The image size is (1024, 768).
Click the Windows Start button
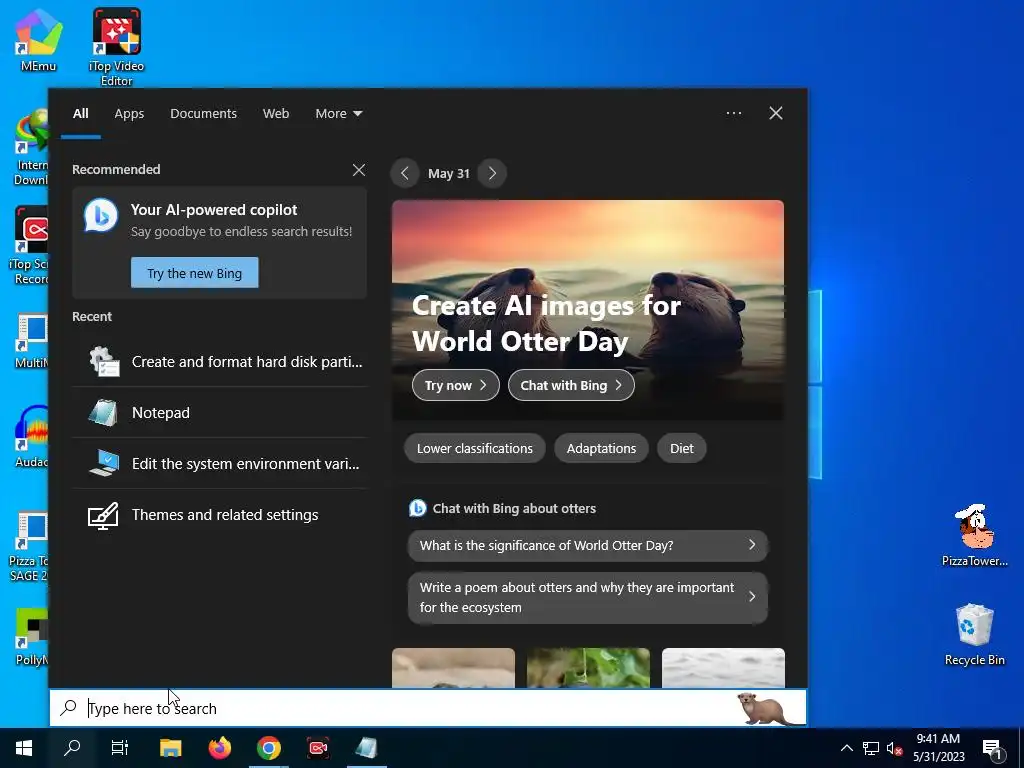coord(24,748)
